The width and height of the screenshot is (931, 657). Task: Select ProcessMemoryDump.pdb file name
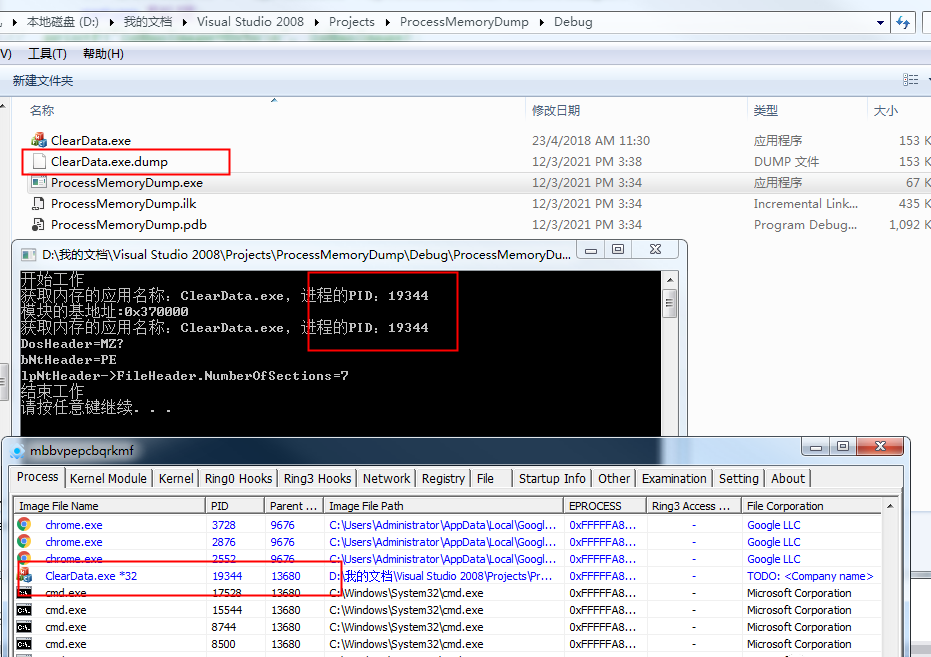coord(129,224)
